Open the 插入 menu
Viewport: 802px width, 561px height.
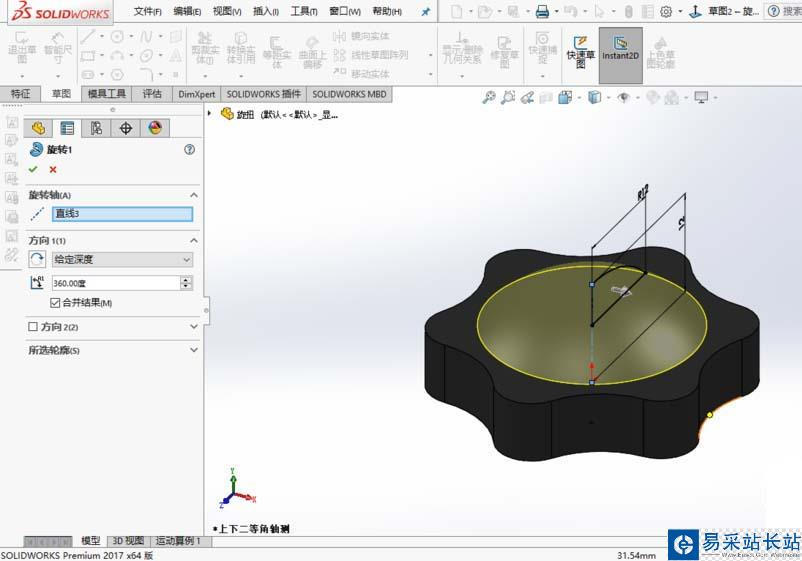point(267,12)
